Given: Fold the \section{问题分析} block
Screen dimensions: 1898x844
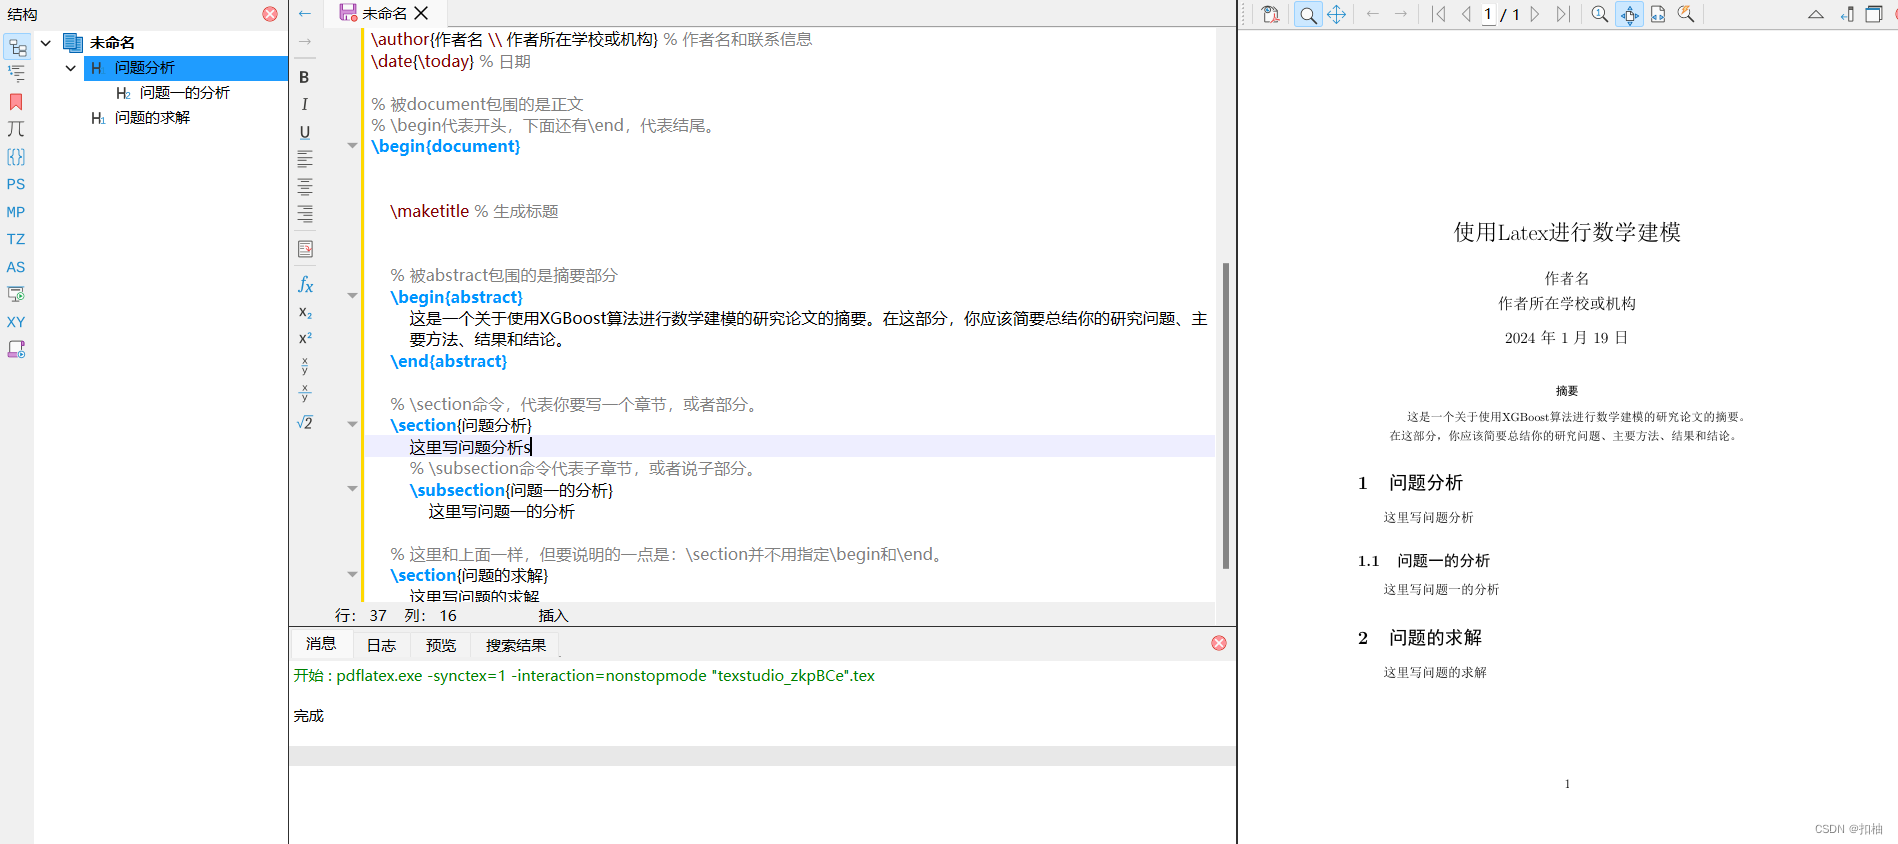Looking at the screenshot, I should click(x=352, y=425).
